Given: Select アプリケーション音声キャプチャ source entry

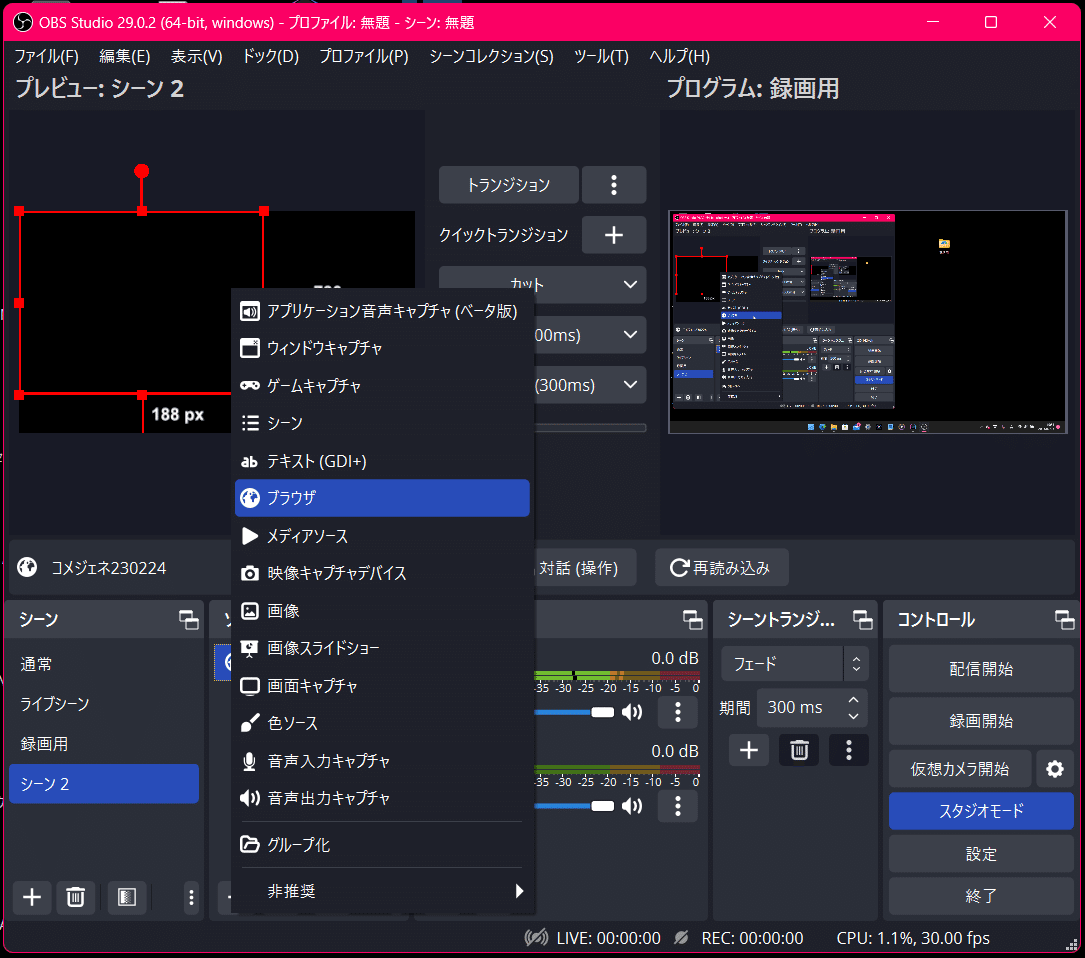Looking at the screenshot, I should pyautogui.click(x=382, y=311).
